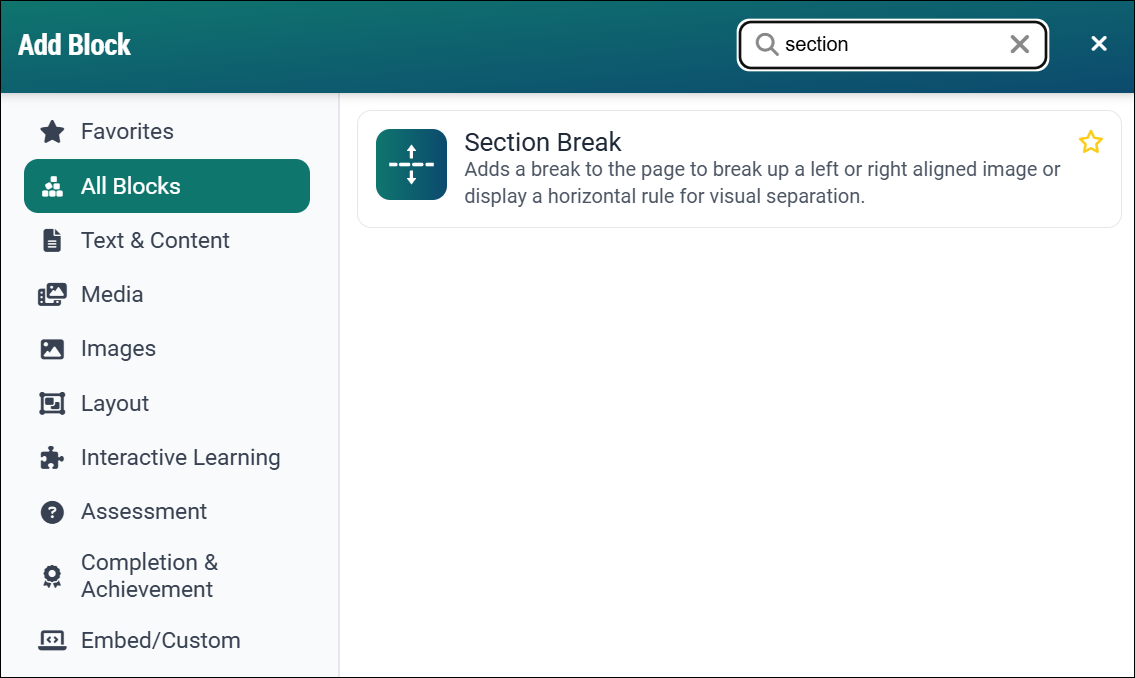Click the Section Break block thumbnail icon
Image resolution: width=1135 pixels, height=678 pixels.
(x=411, y=164)
